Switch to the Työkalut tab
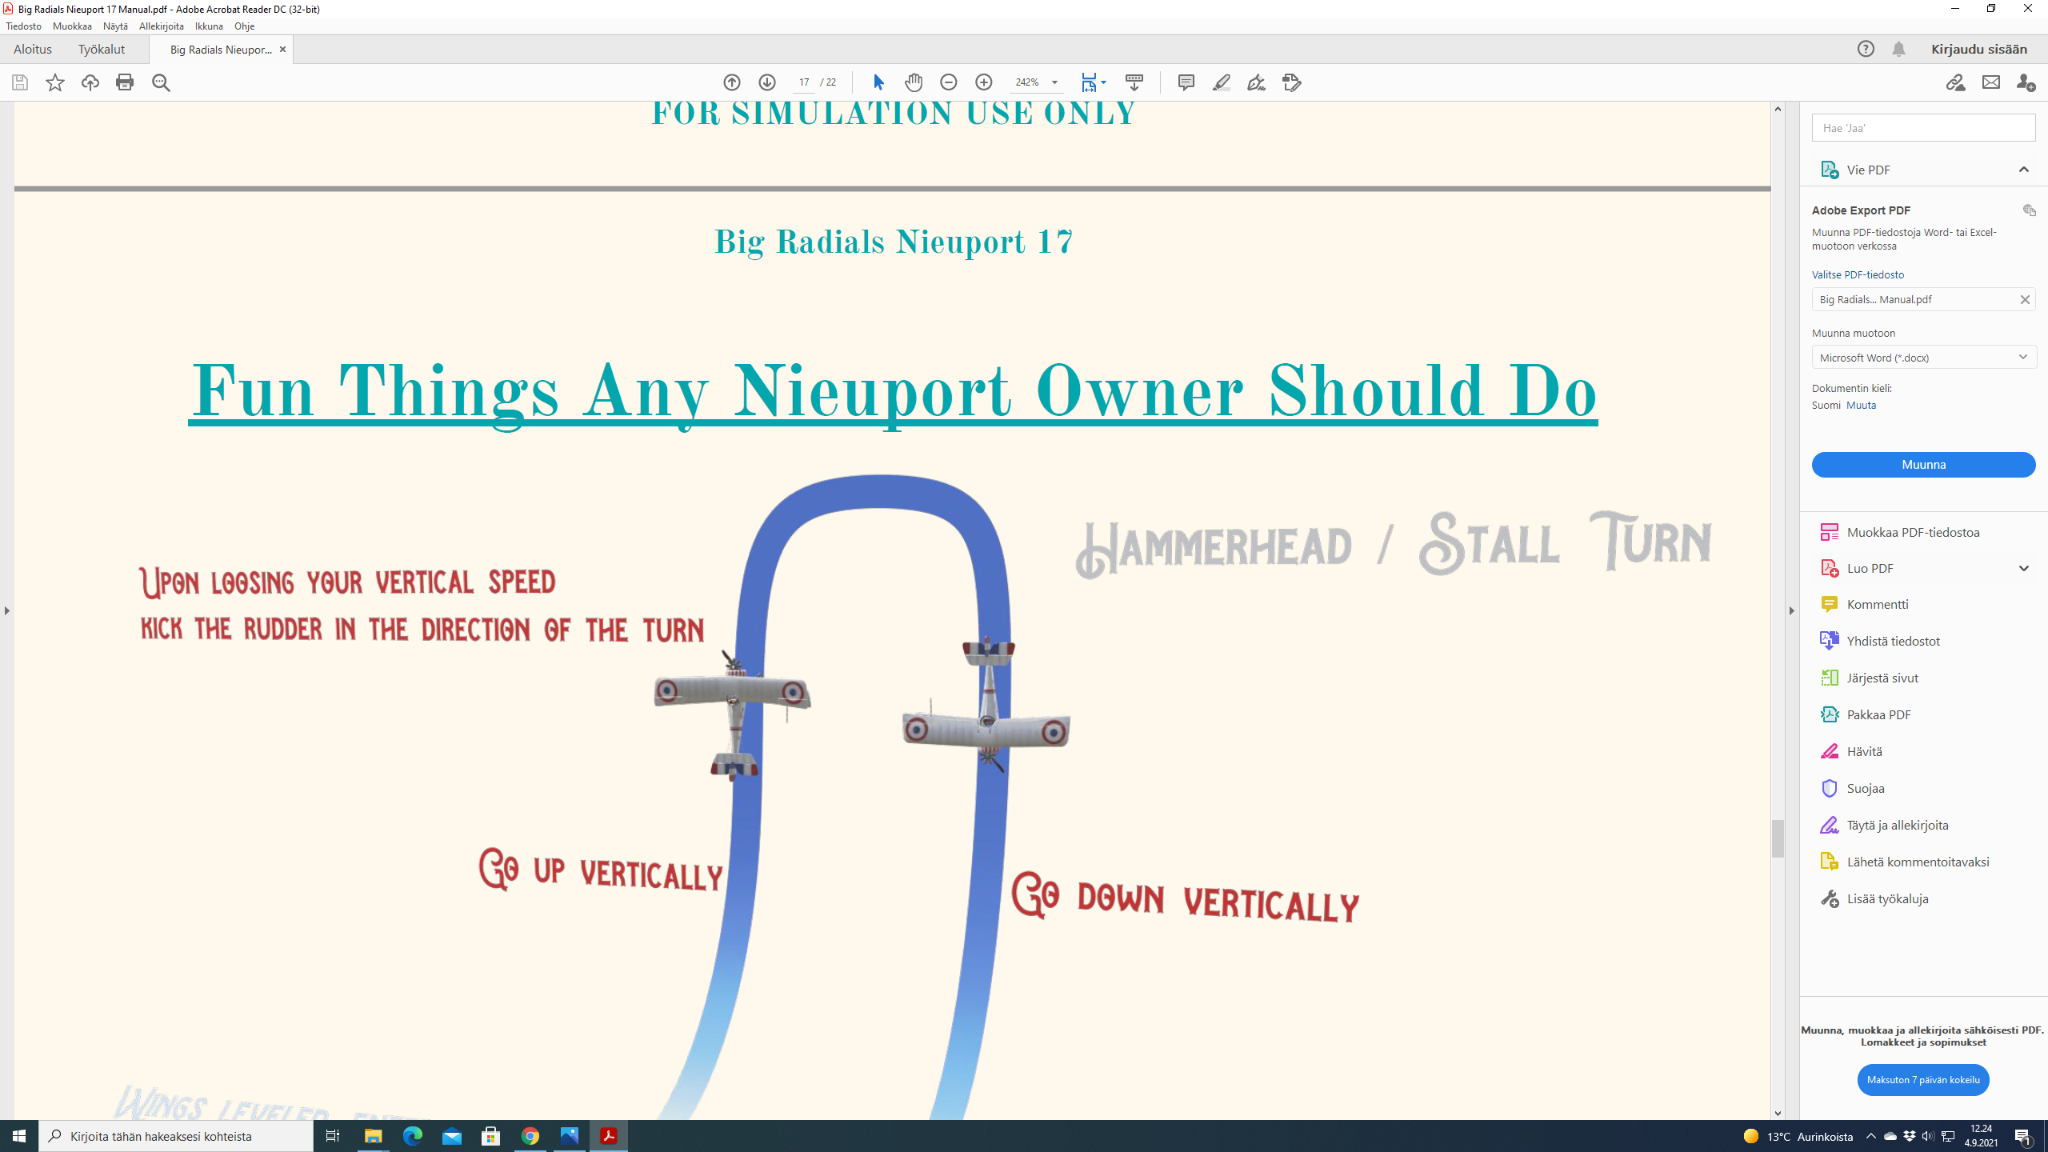Screen dimensions: 2048x1152 click(102, 49)
